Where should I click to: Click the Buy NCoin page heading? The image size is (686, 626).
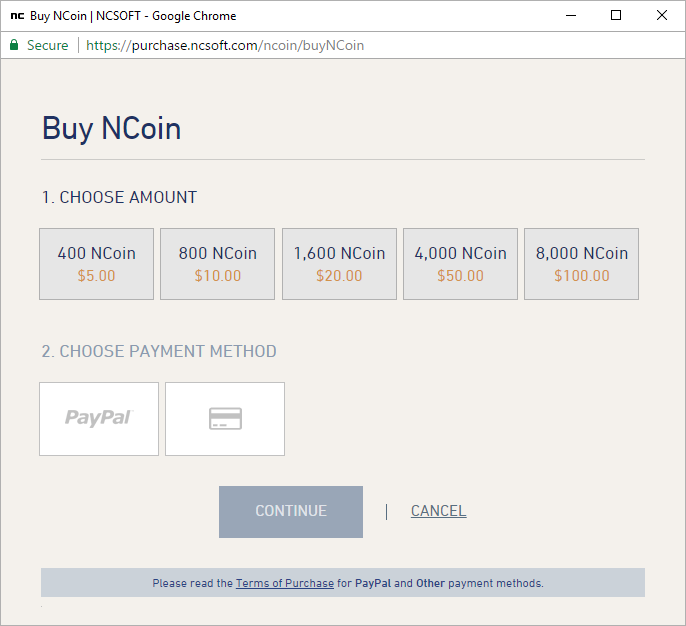pos(111,129)
